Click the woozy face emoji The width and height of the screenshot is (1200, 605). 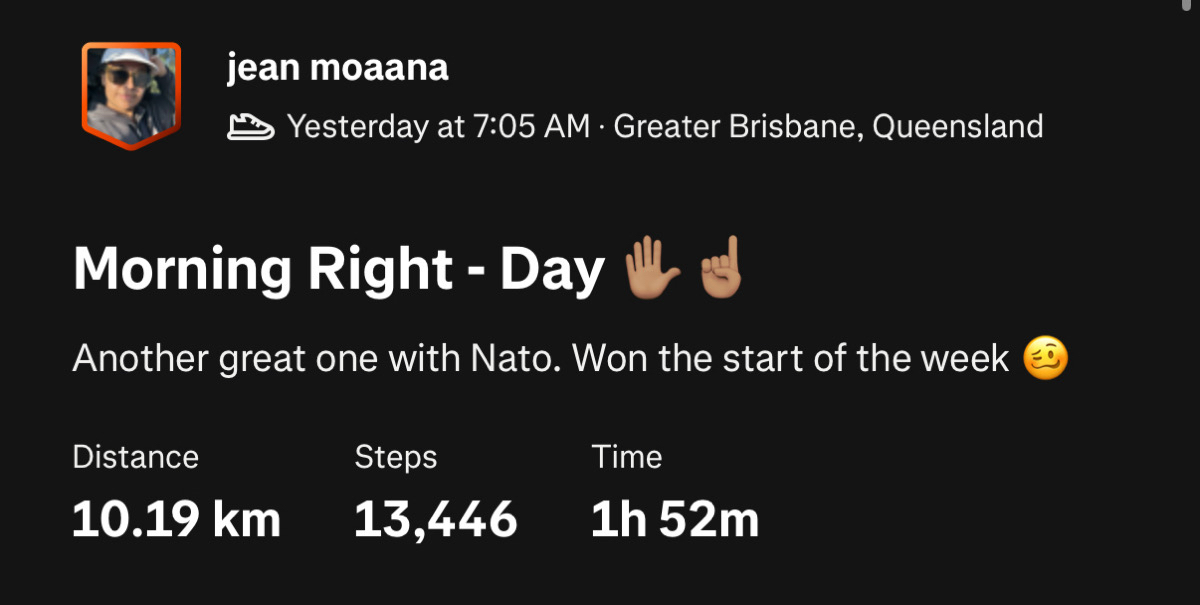pos(1045,357)
